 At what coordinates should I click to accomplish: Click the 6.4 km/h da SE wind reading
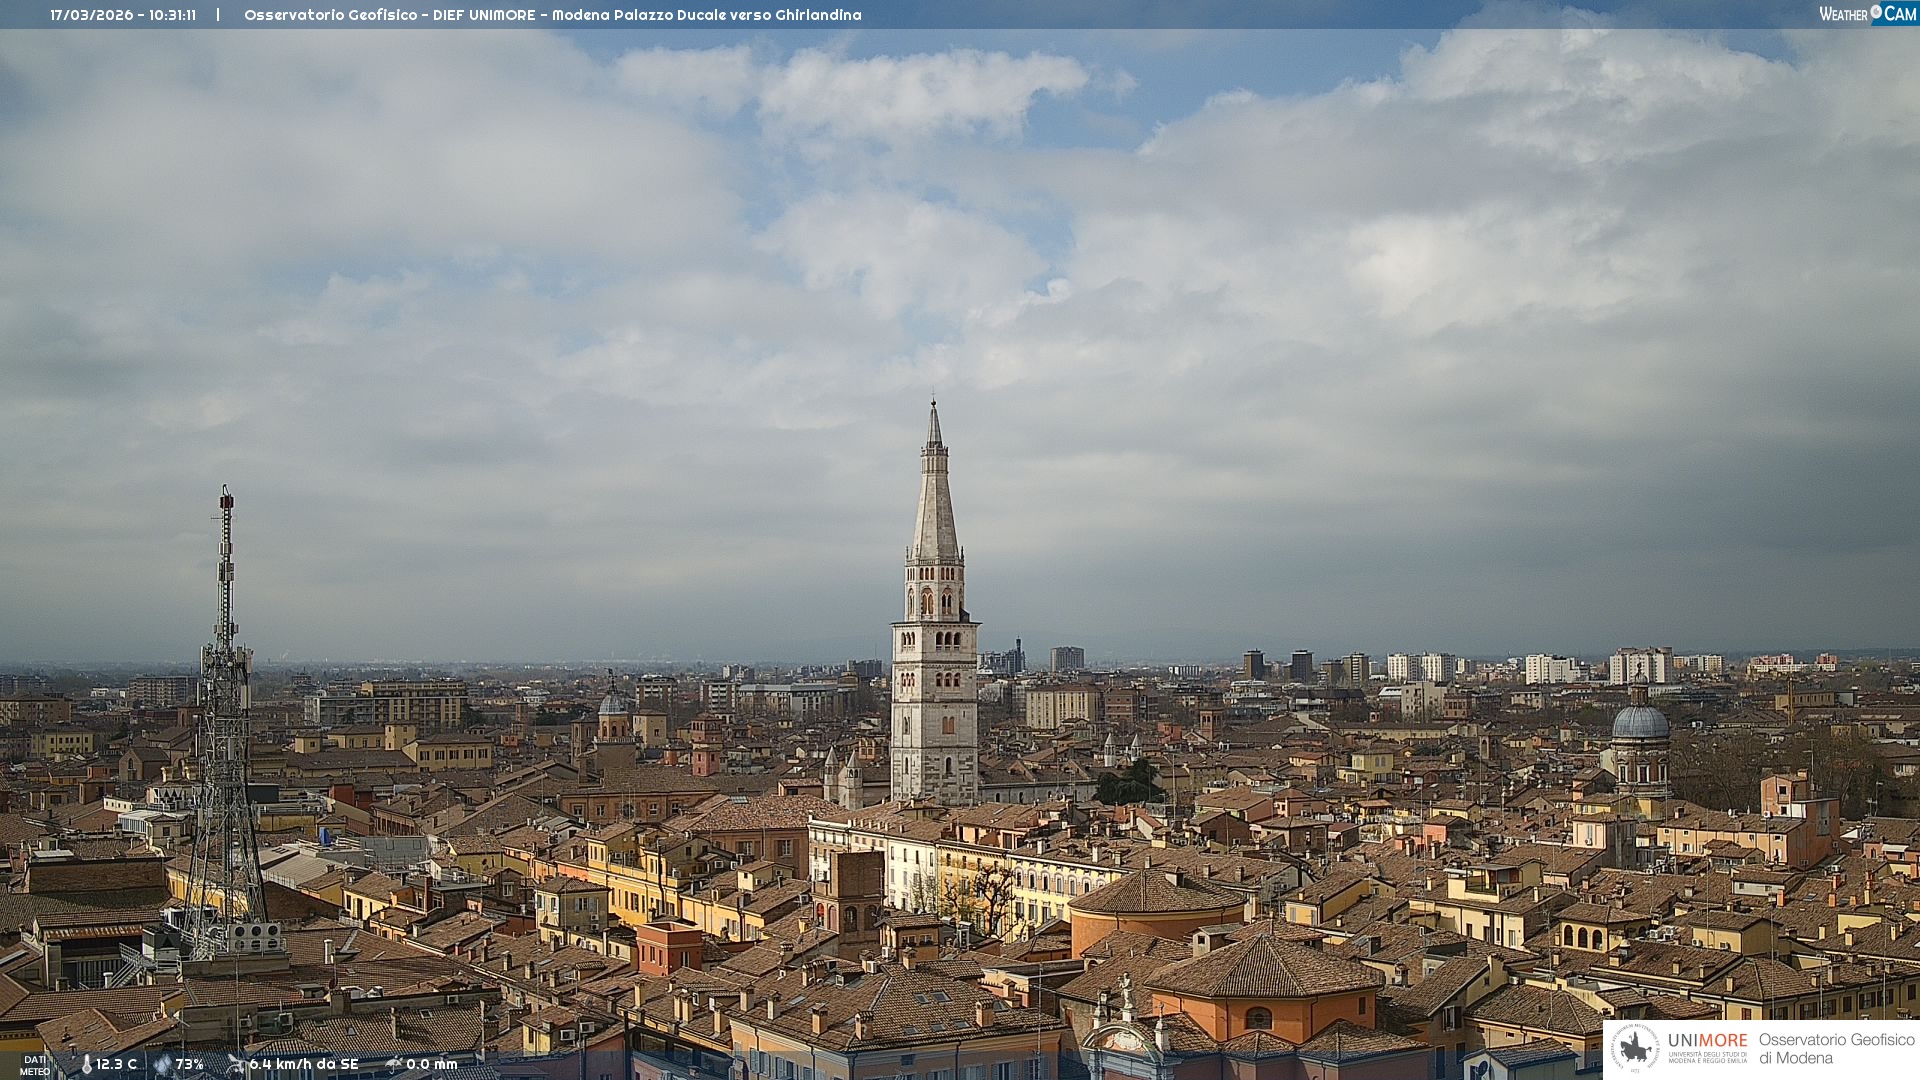303,1064
